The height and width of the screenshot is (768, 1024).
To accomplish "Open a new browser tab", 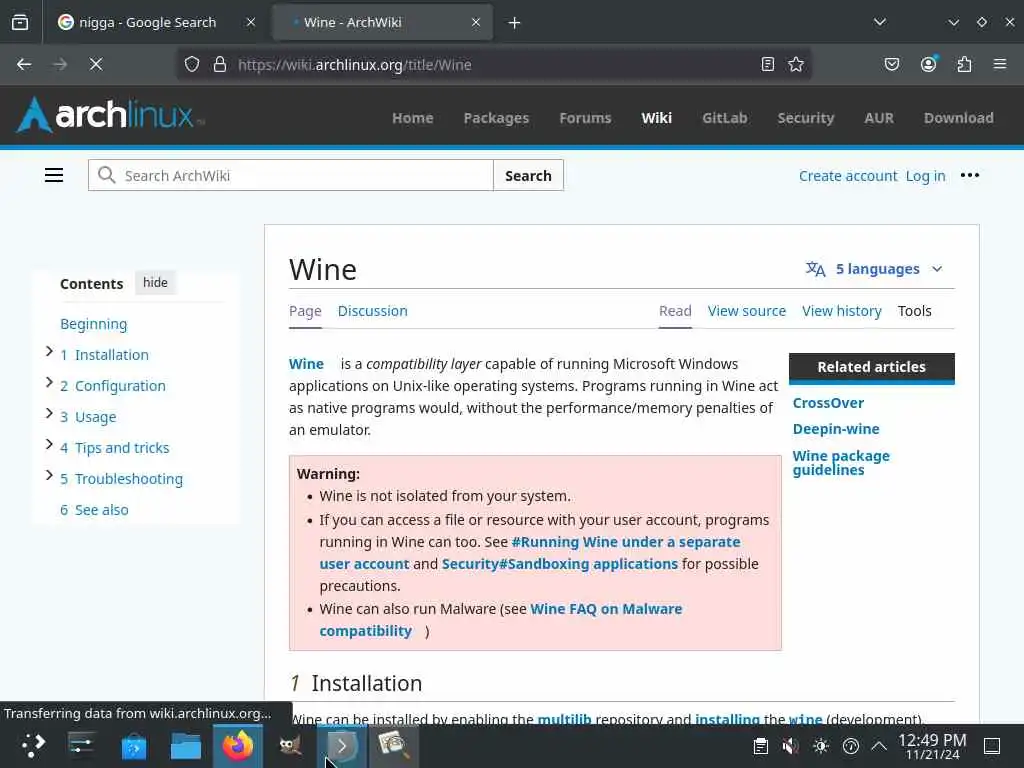I will click(515, 23).
